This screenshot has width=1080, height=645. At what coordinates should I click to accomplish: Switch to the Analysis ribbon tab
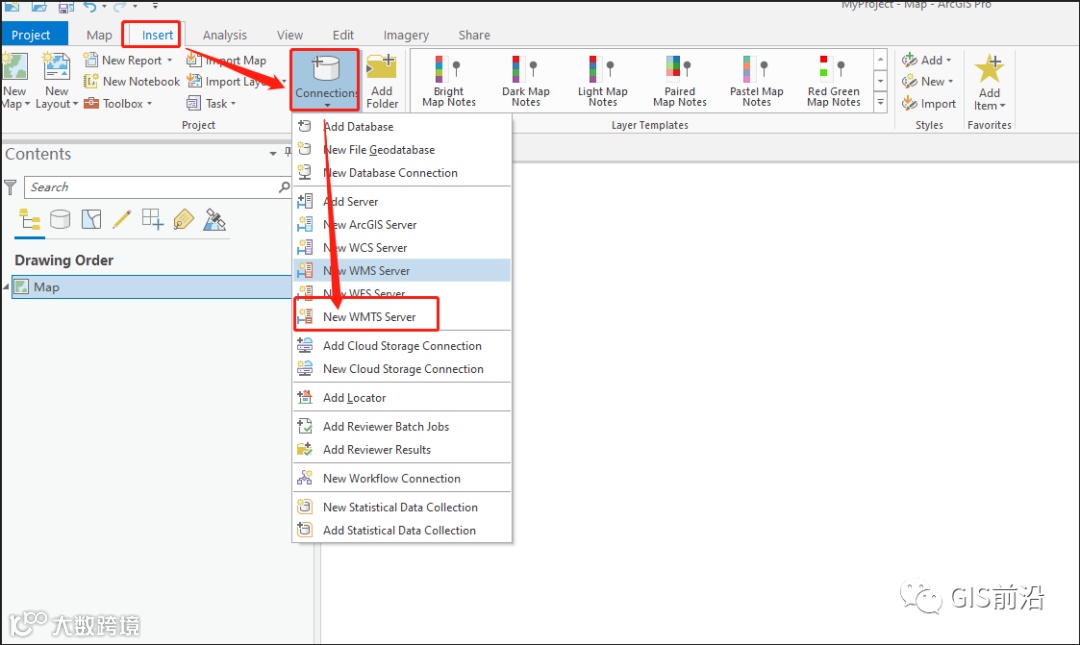[x=225, y=34]
